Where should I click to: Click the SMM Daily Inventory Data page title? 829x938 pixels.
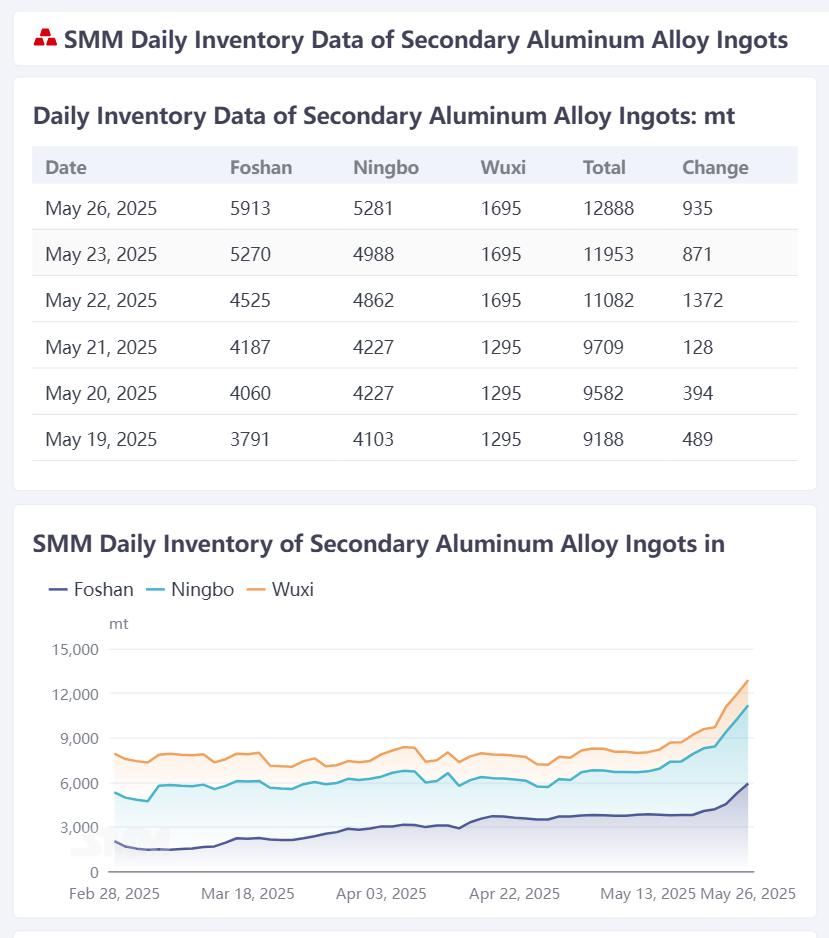pos(426,39)
